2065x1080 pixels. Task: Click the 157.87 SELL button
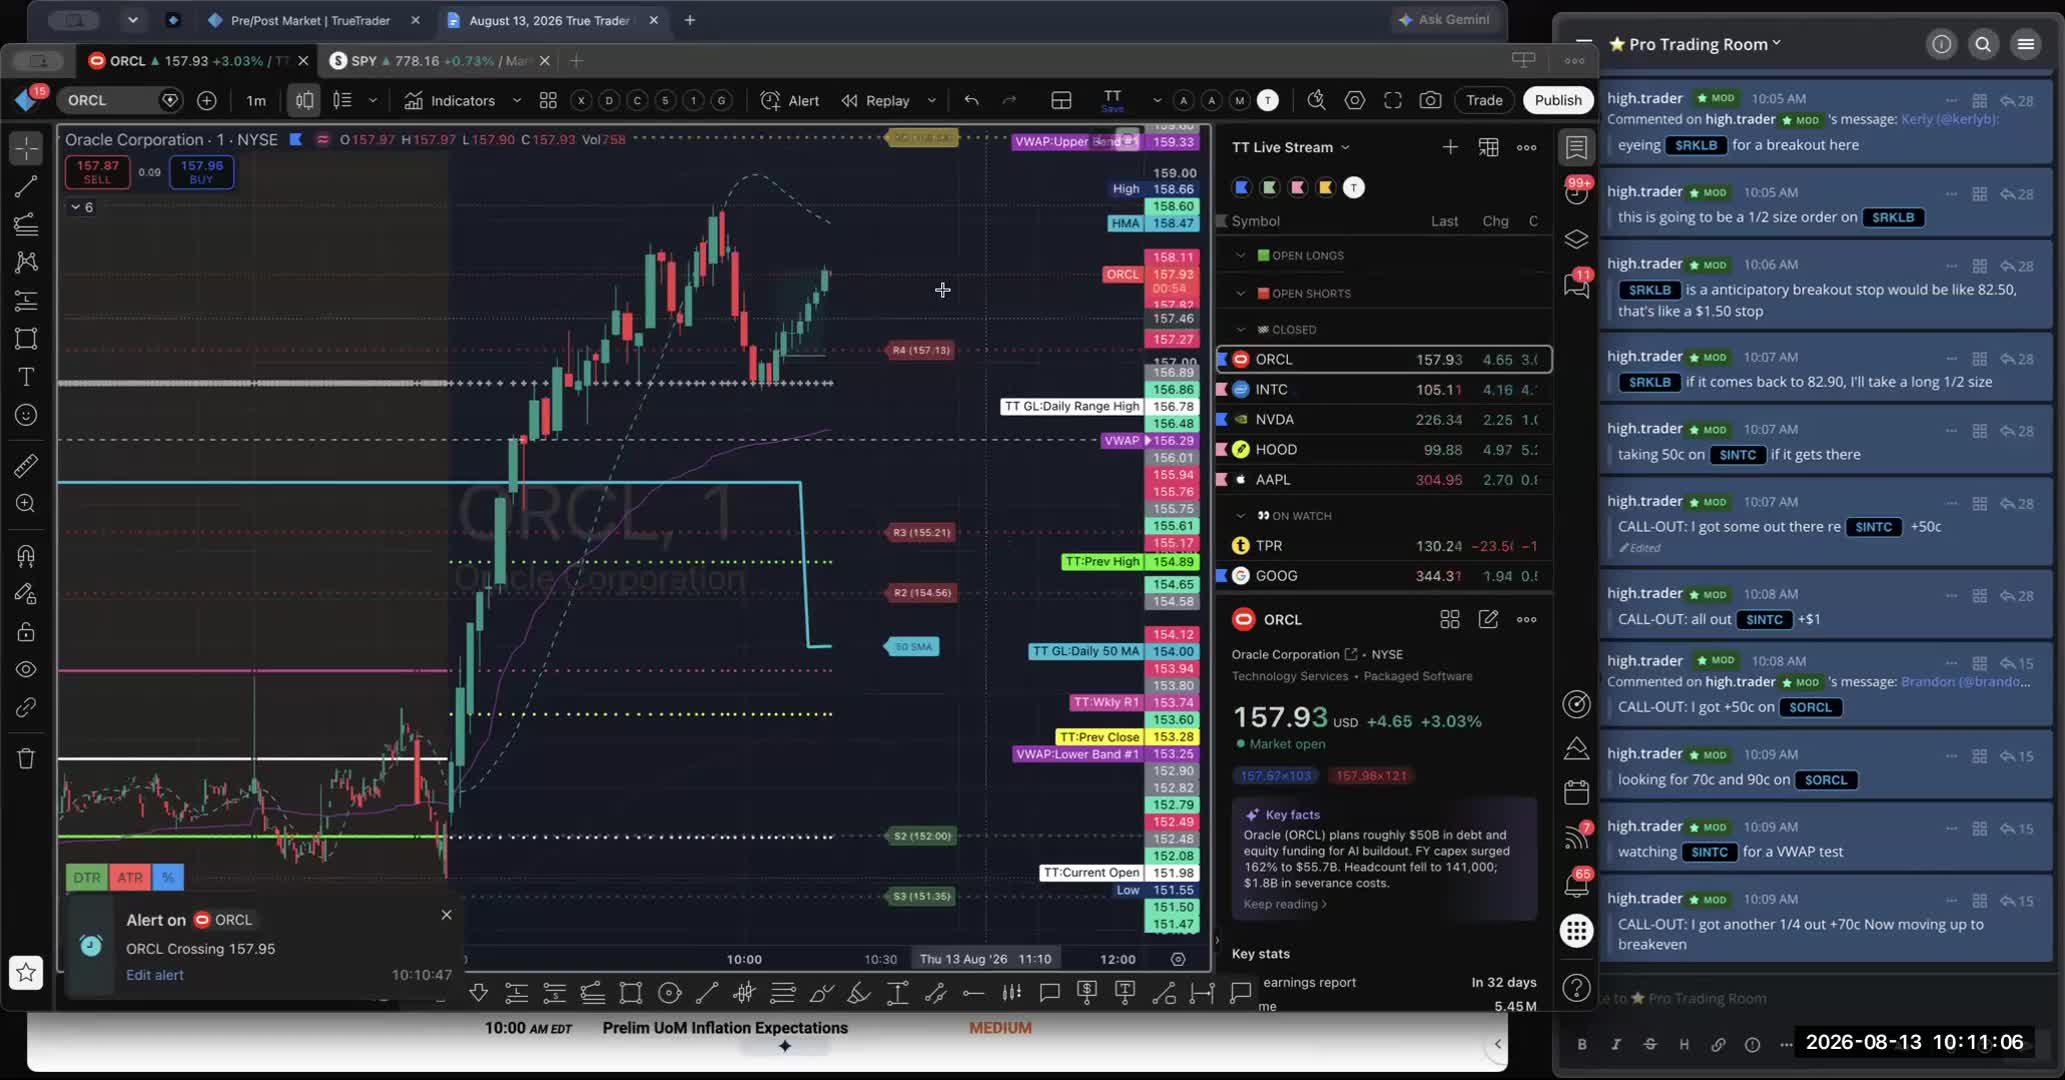97,172
